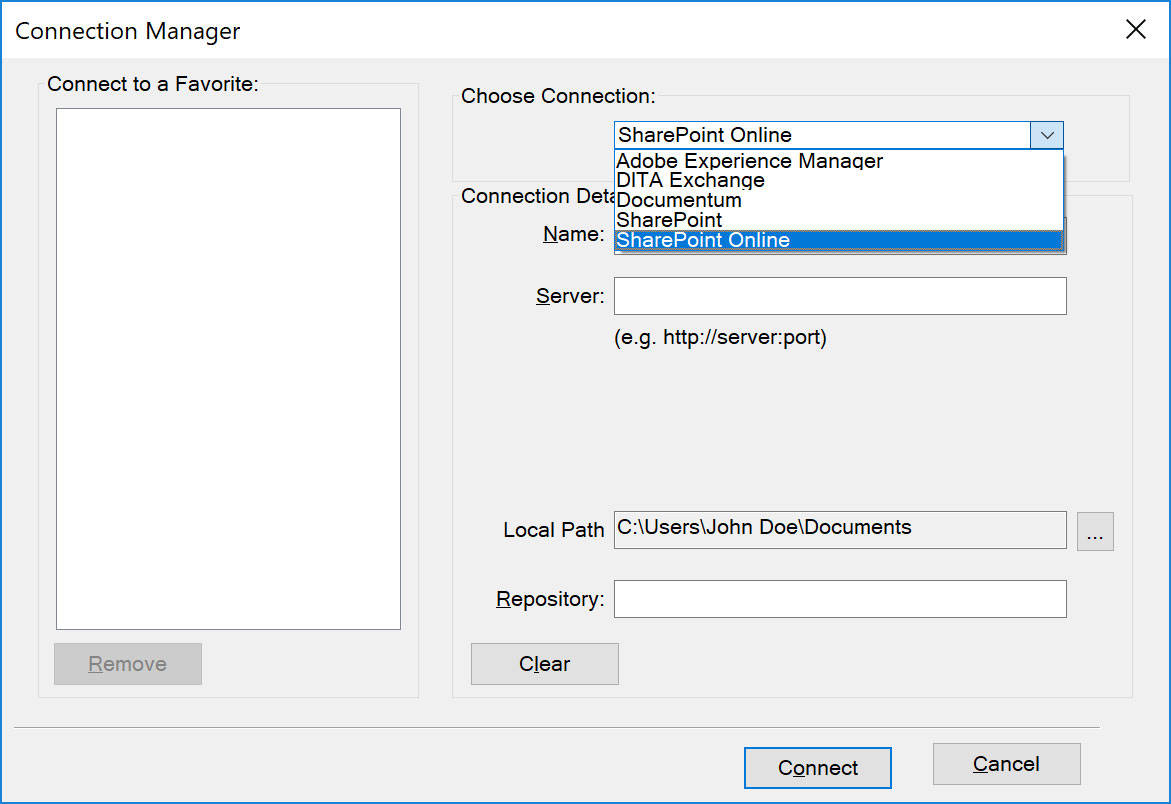
Task: Close the Connection Manager dialog
Action: (1135, 29)
